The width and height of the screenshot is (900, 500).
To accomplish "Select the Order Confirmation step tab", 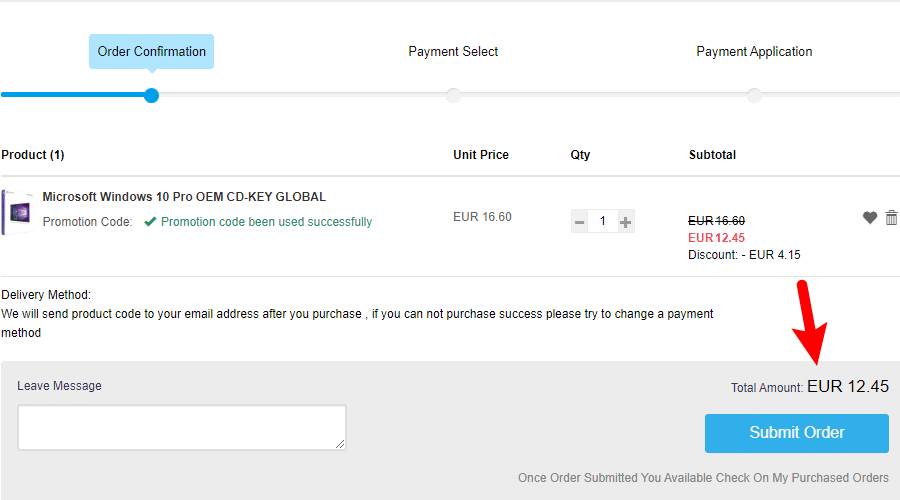I will click(x=152, y=52).
